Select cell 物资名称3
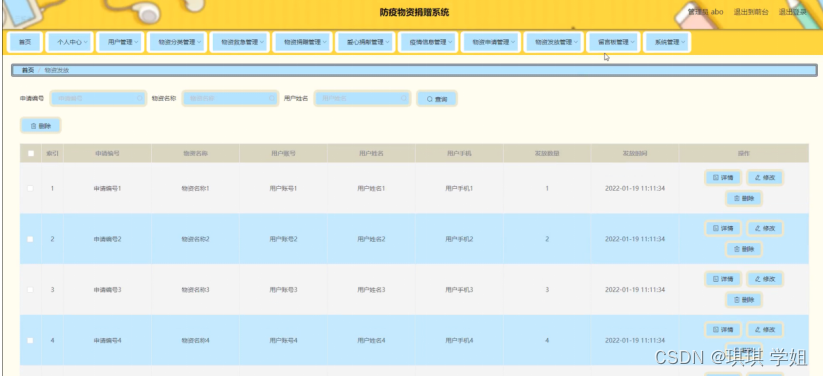This screenshot has width=823, height=376. click(x=195, y=290)
